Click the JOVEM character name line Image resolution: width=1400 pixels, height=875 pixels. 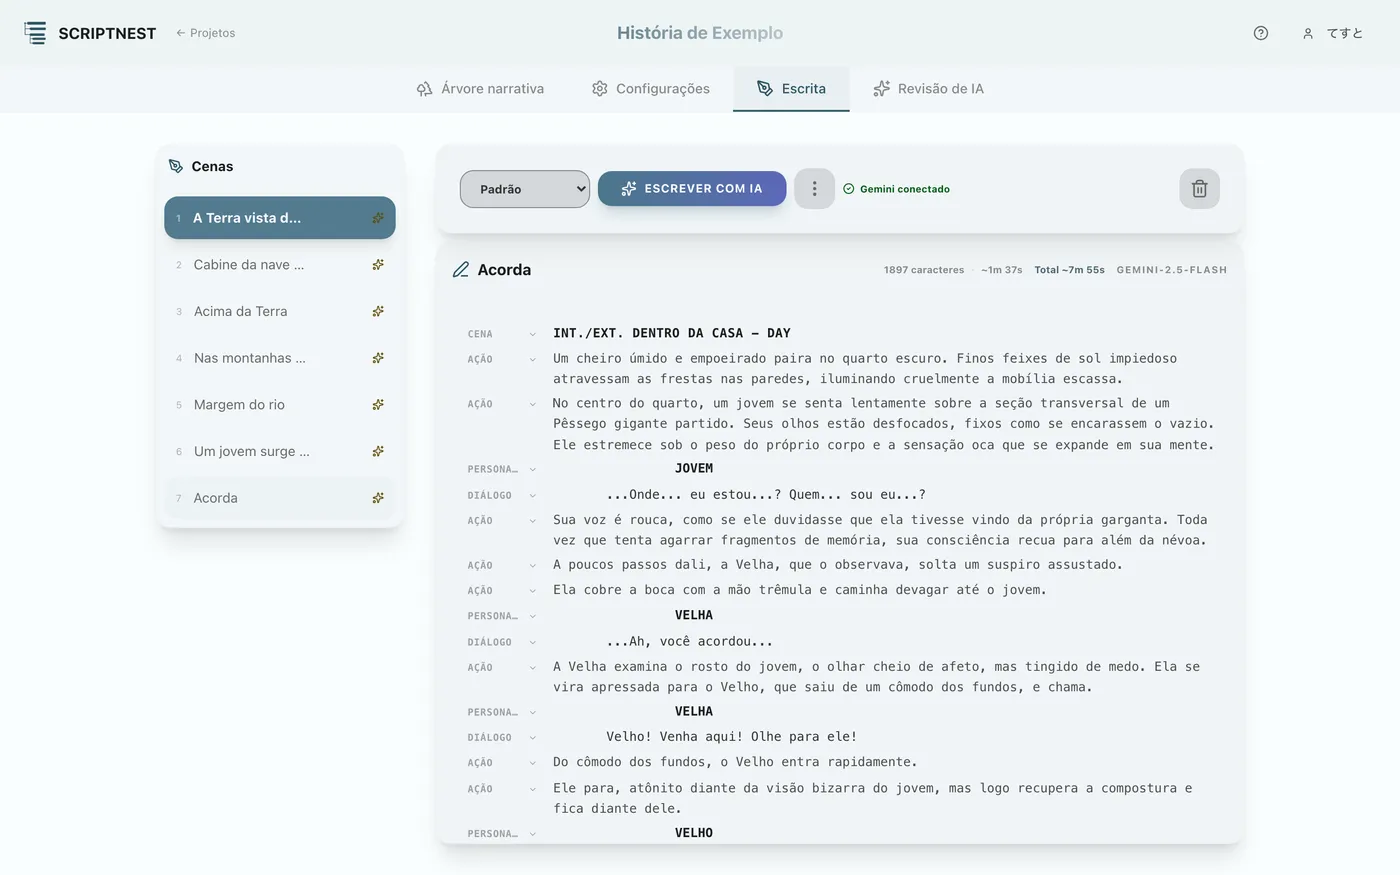[x=694, y=468]
